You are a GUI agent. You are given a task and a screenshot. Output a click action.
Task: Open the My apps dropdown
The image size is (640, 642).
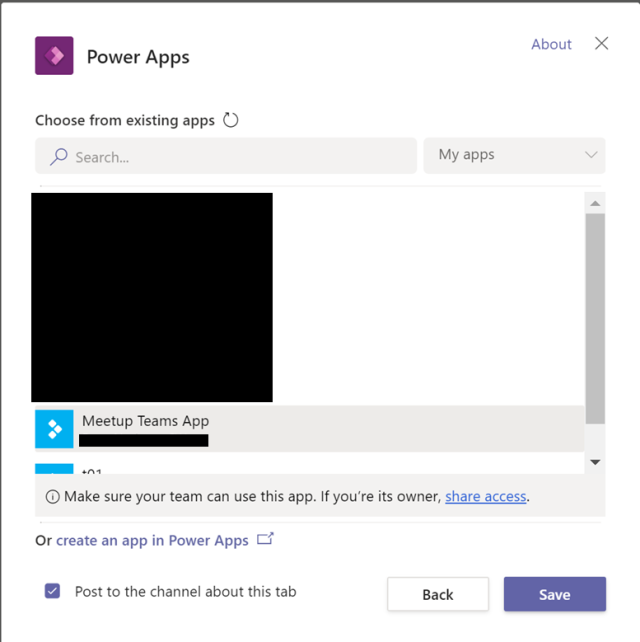click(x=514, y=156)
